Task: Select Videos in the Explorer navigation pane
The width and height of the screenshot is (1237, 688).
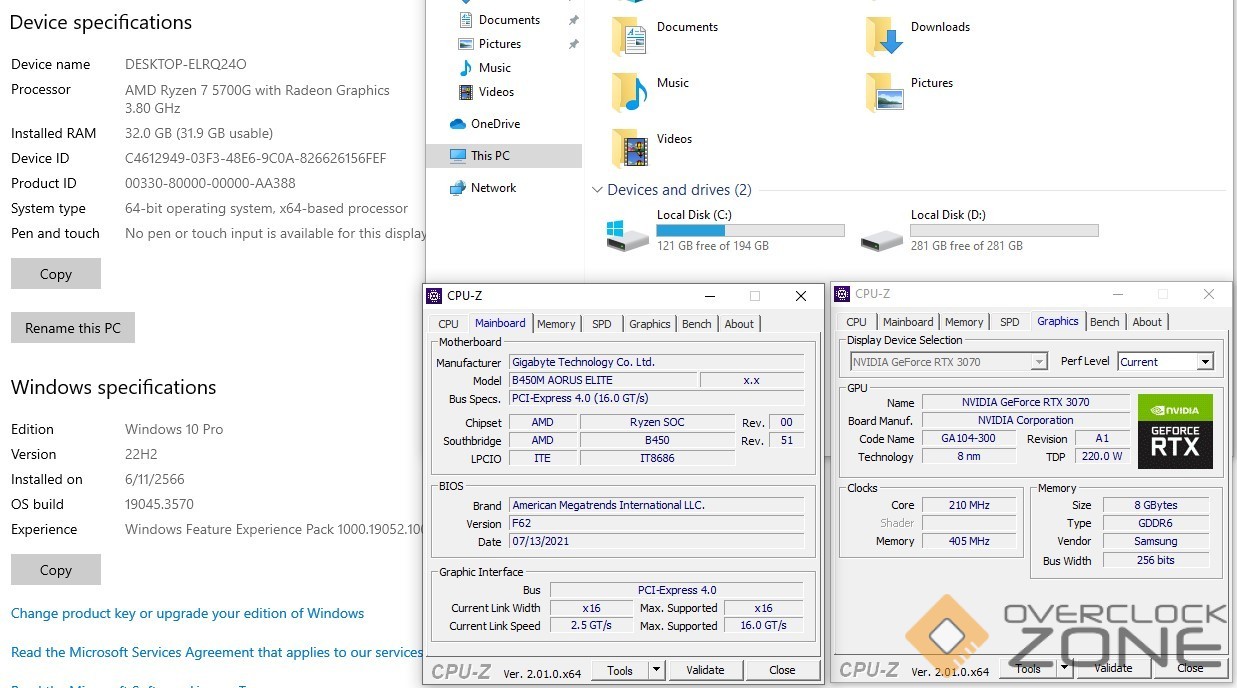Action: (496, 92)
